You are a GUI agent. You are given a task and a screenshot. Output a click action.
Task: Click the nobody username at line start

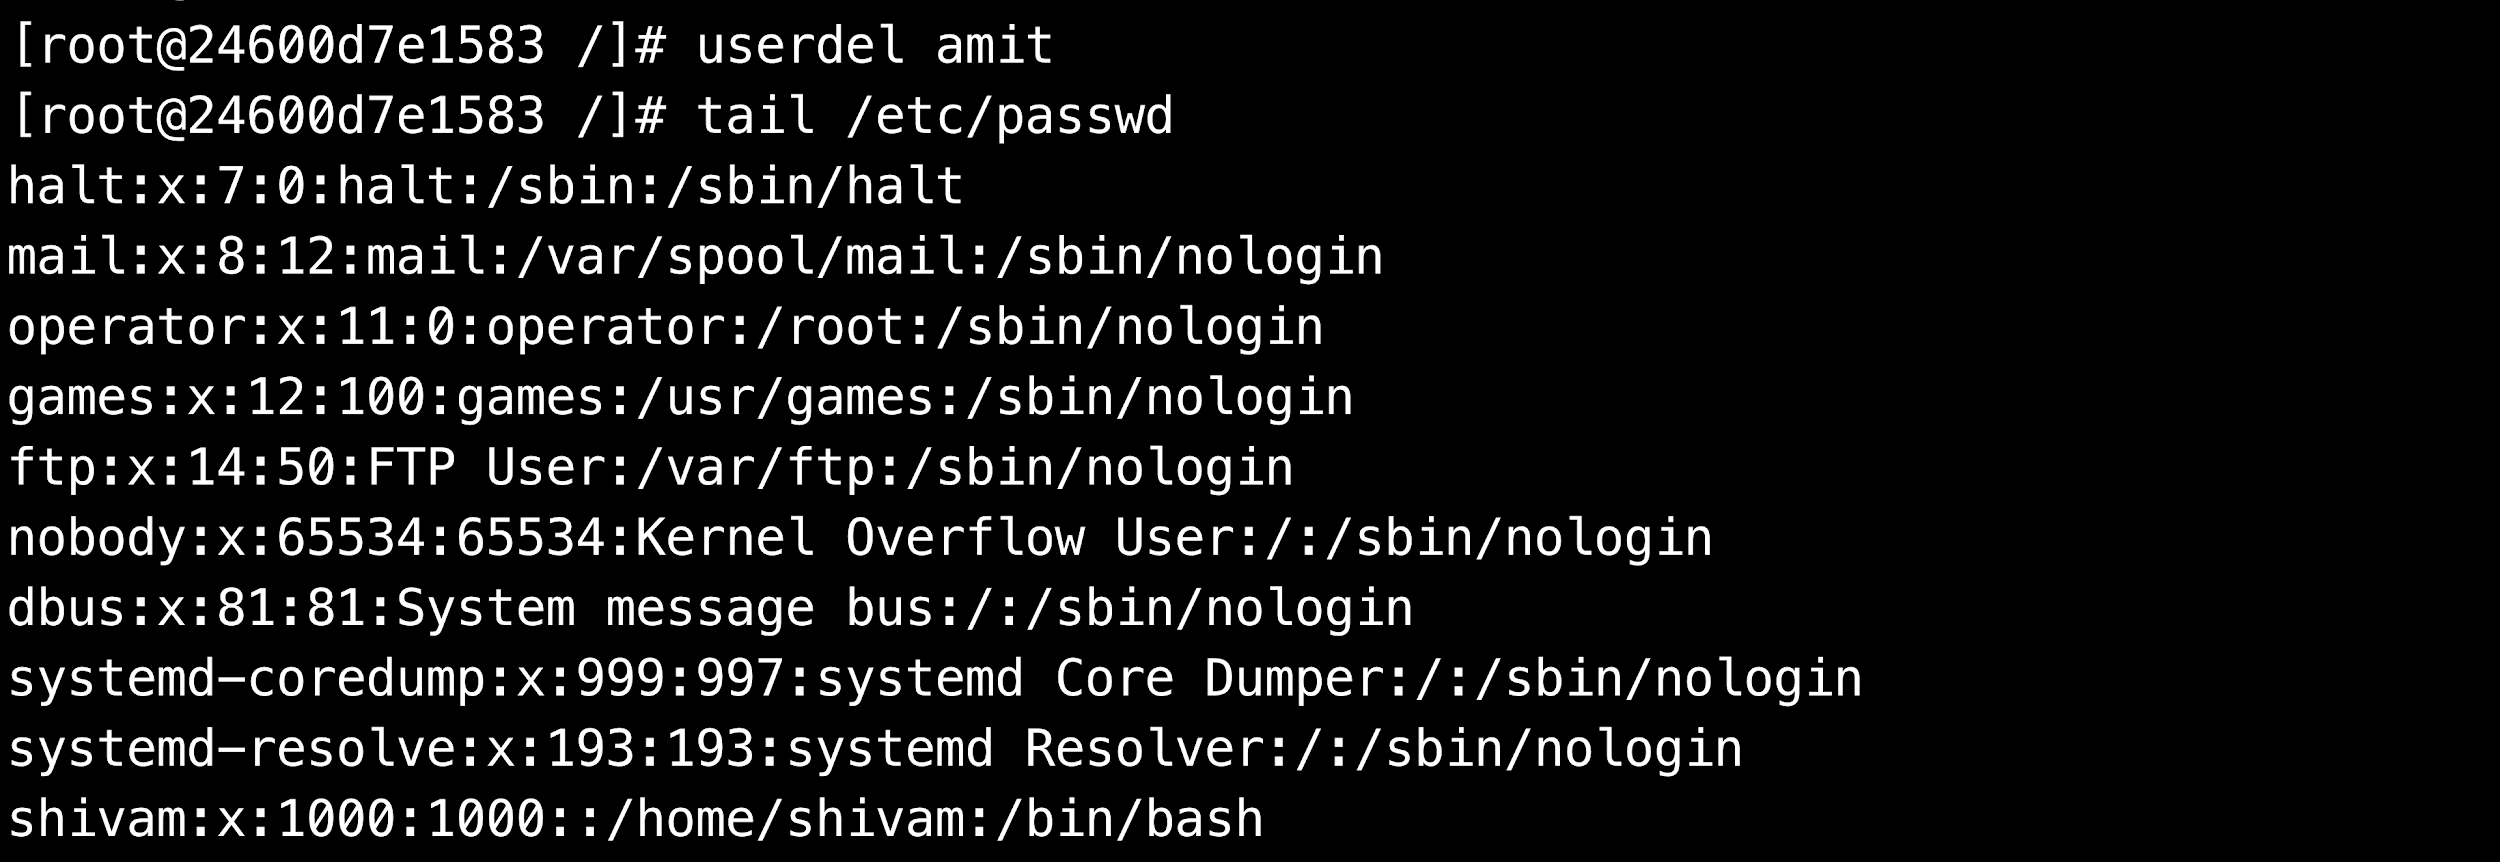click(x=96, y=538)
